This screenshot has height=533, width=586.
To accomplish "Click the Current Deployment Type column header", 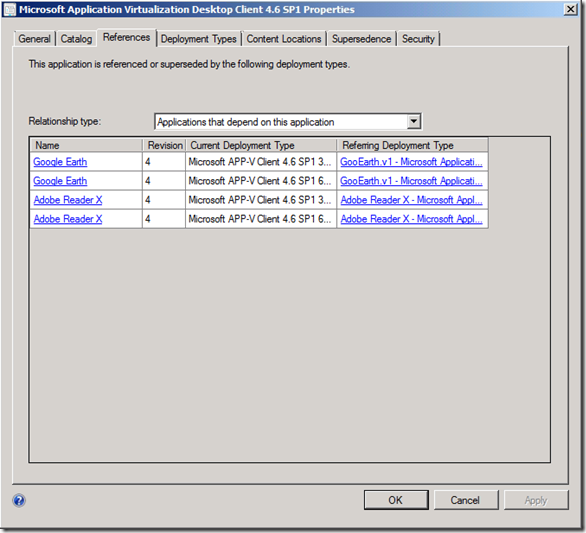I will pyautogui.click(x=261, y=145).
